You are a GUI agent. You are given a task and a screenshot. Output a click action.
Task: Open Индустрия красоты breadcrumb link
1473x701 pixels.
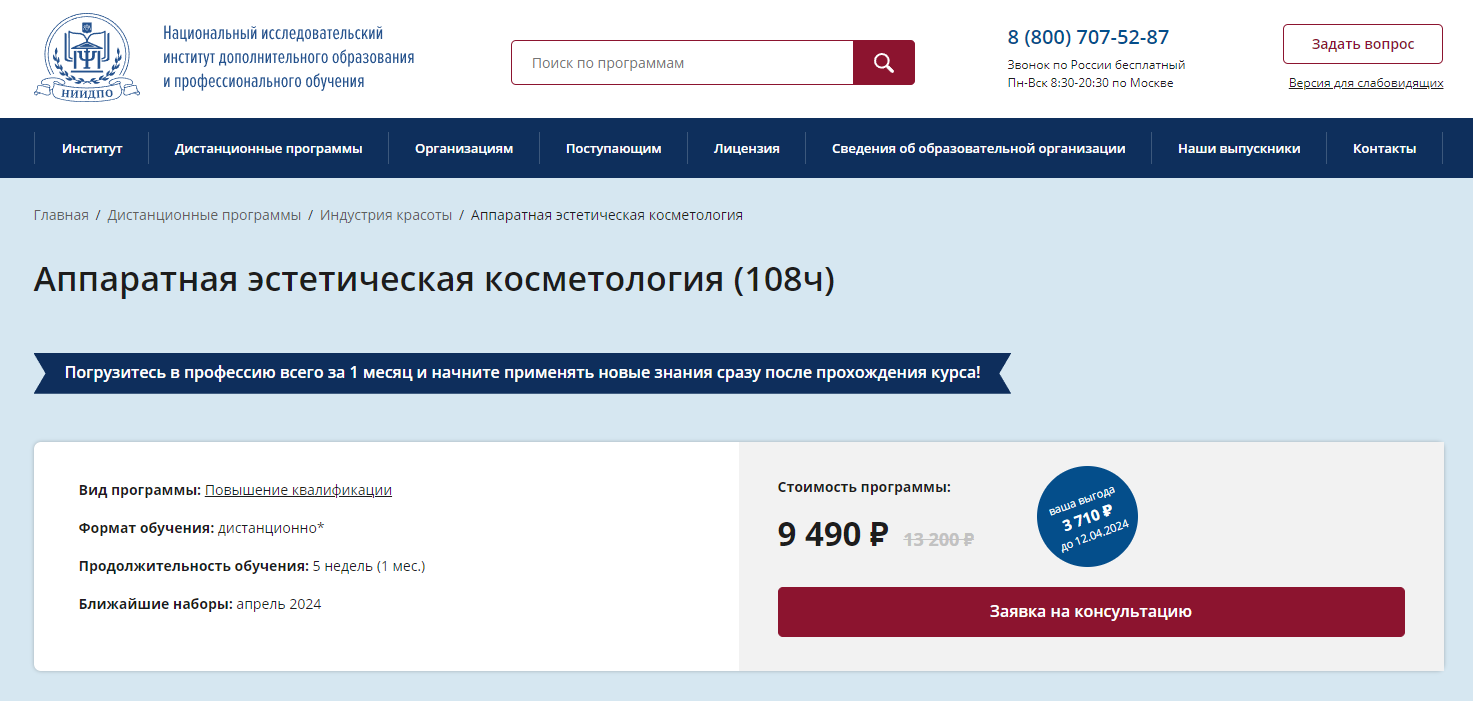[x=386, y=215]
